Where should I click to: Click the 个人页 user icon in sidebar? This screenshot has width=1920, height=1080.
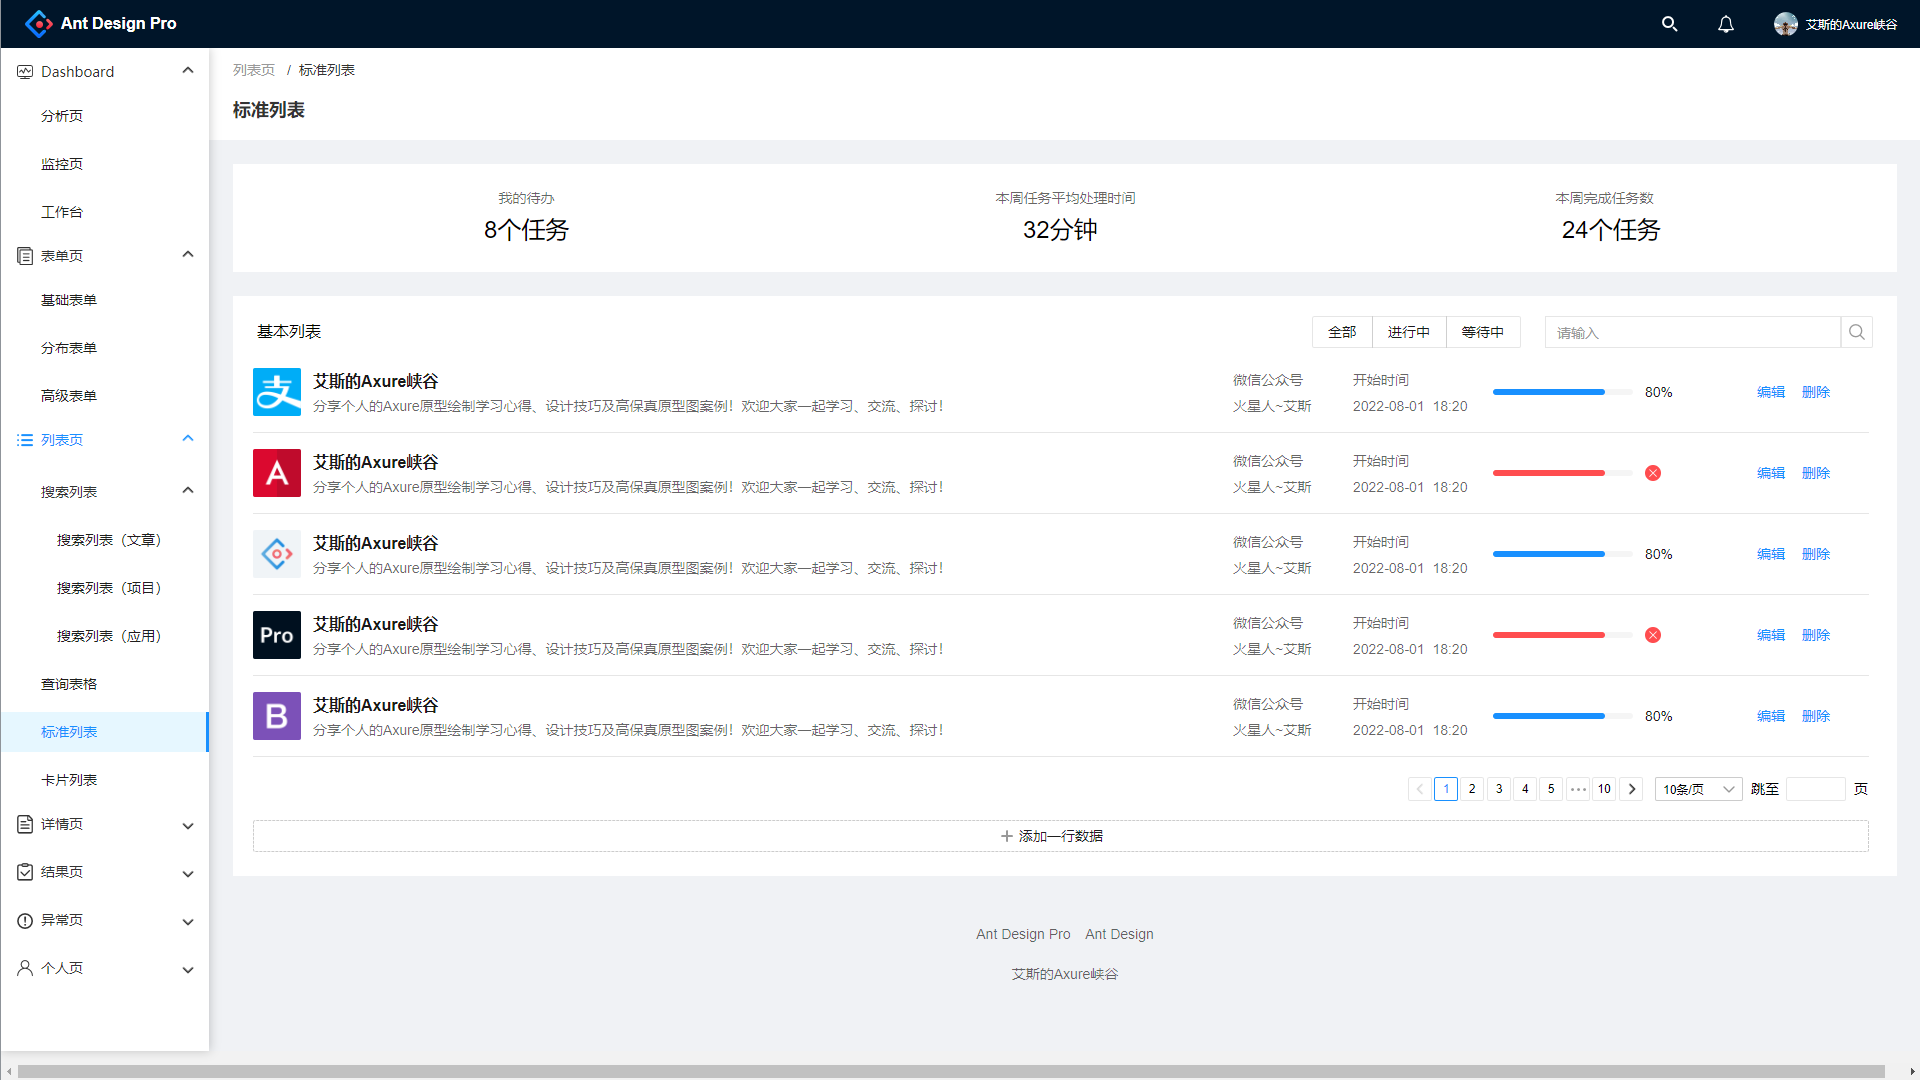[25, 968]
